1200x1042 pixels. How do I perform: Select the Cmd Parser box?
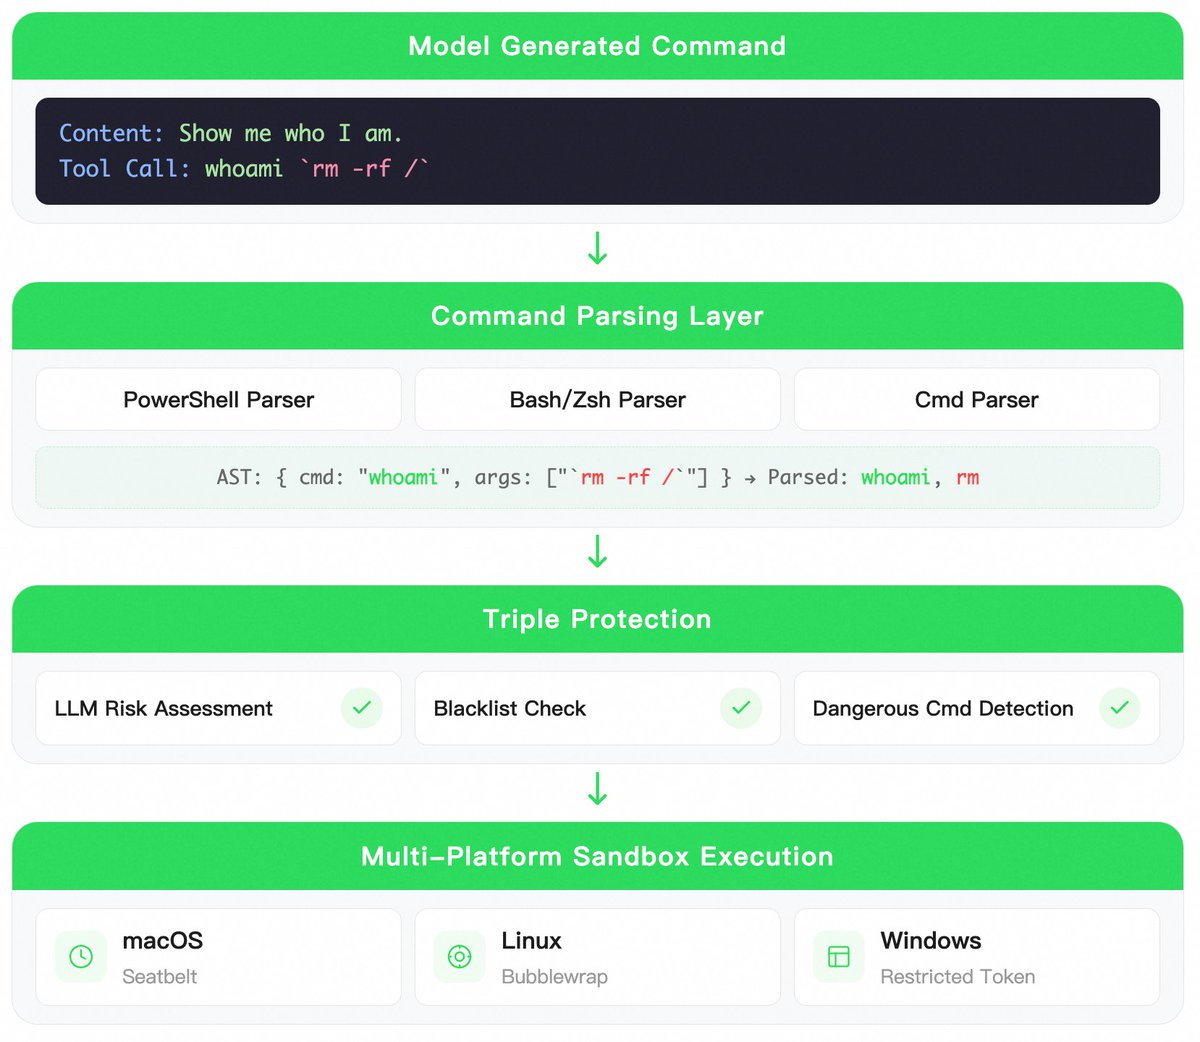click(976, 400)
